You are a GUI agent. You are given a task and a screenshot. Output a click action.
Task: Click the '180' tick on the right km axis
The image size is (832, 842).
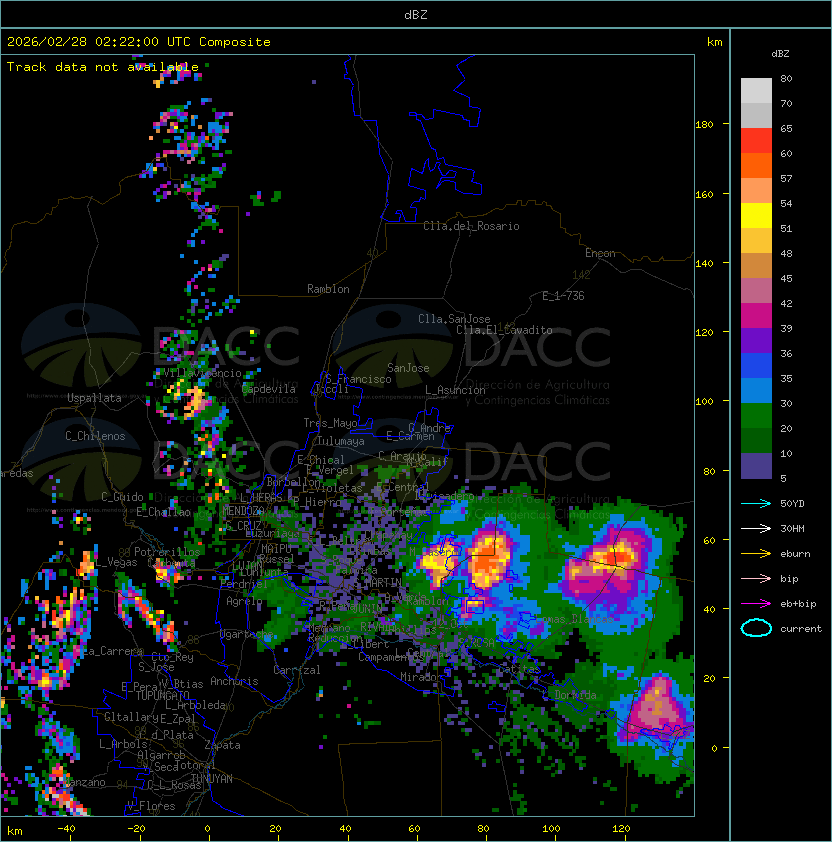tap(704, 125)
